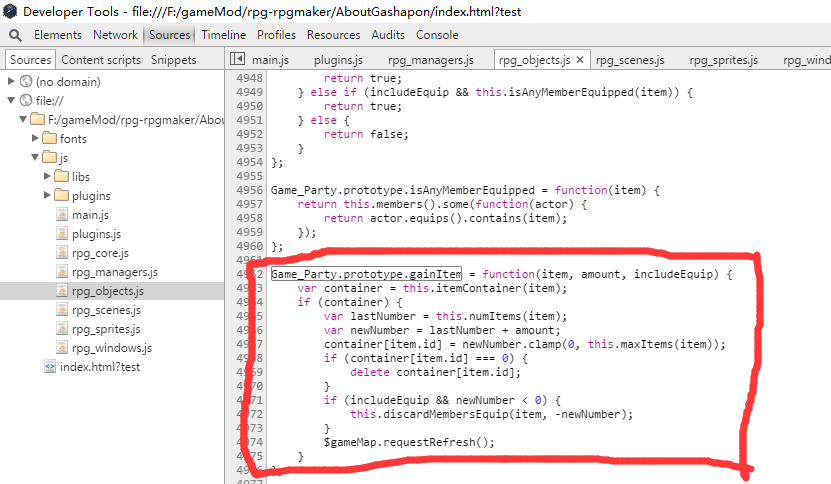Viewport: 831px width, 484px height.
Task: Toggle the file navigator pane icon beside main.js
Action: coord(237,59)
